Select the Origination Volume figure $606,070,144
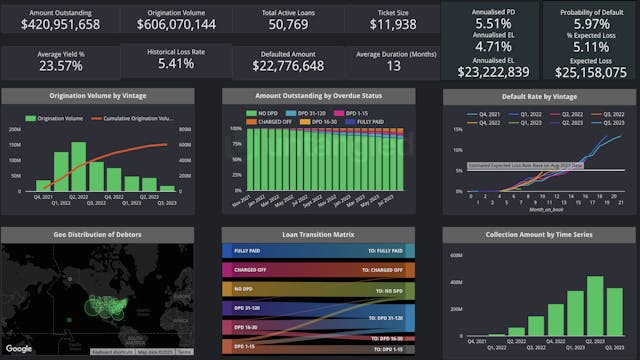The height and width of the screenshot is (360, 640). (176, 24)
